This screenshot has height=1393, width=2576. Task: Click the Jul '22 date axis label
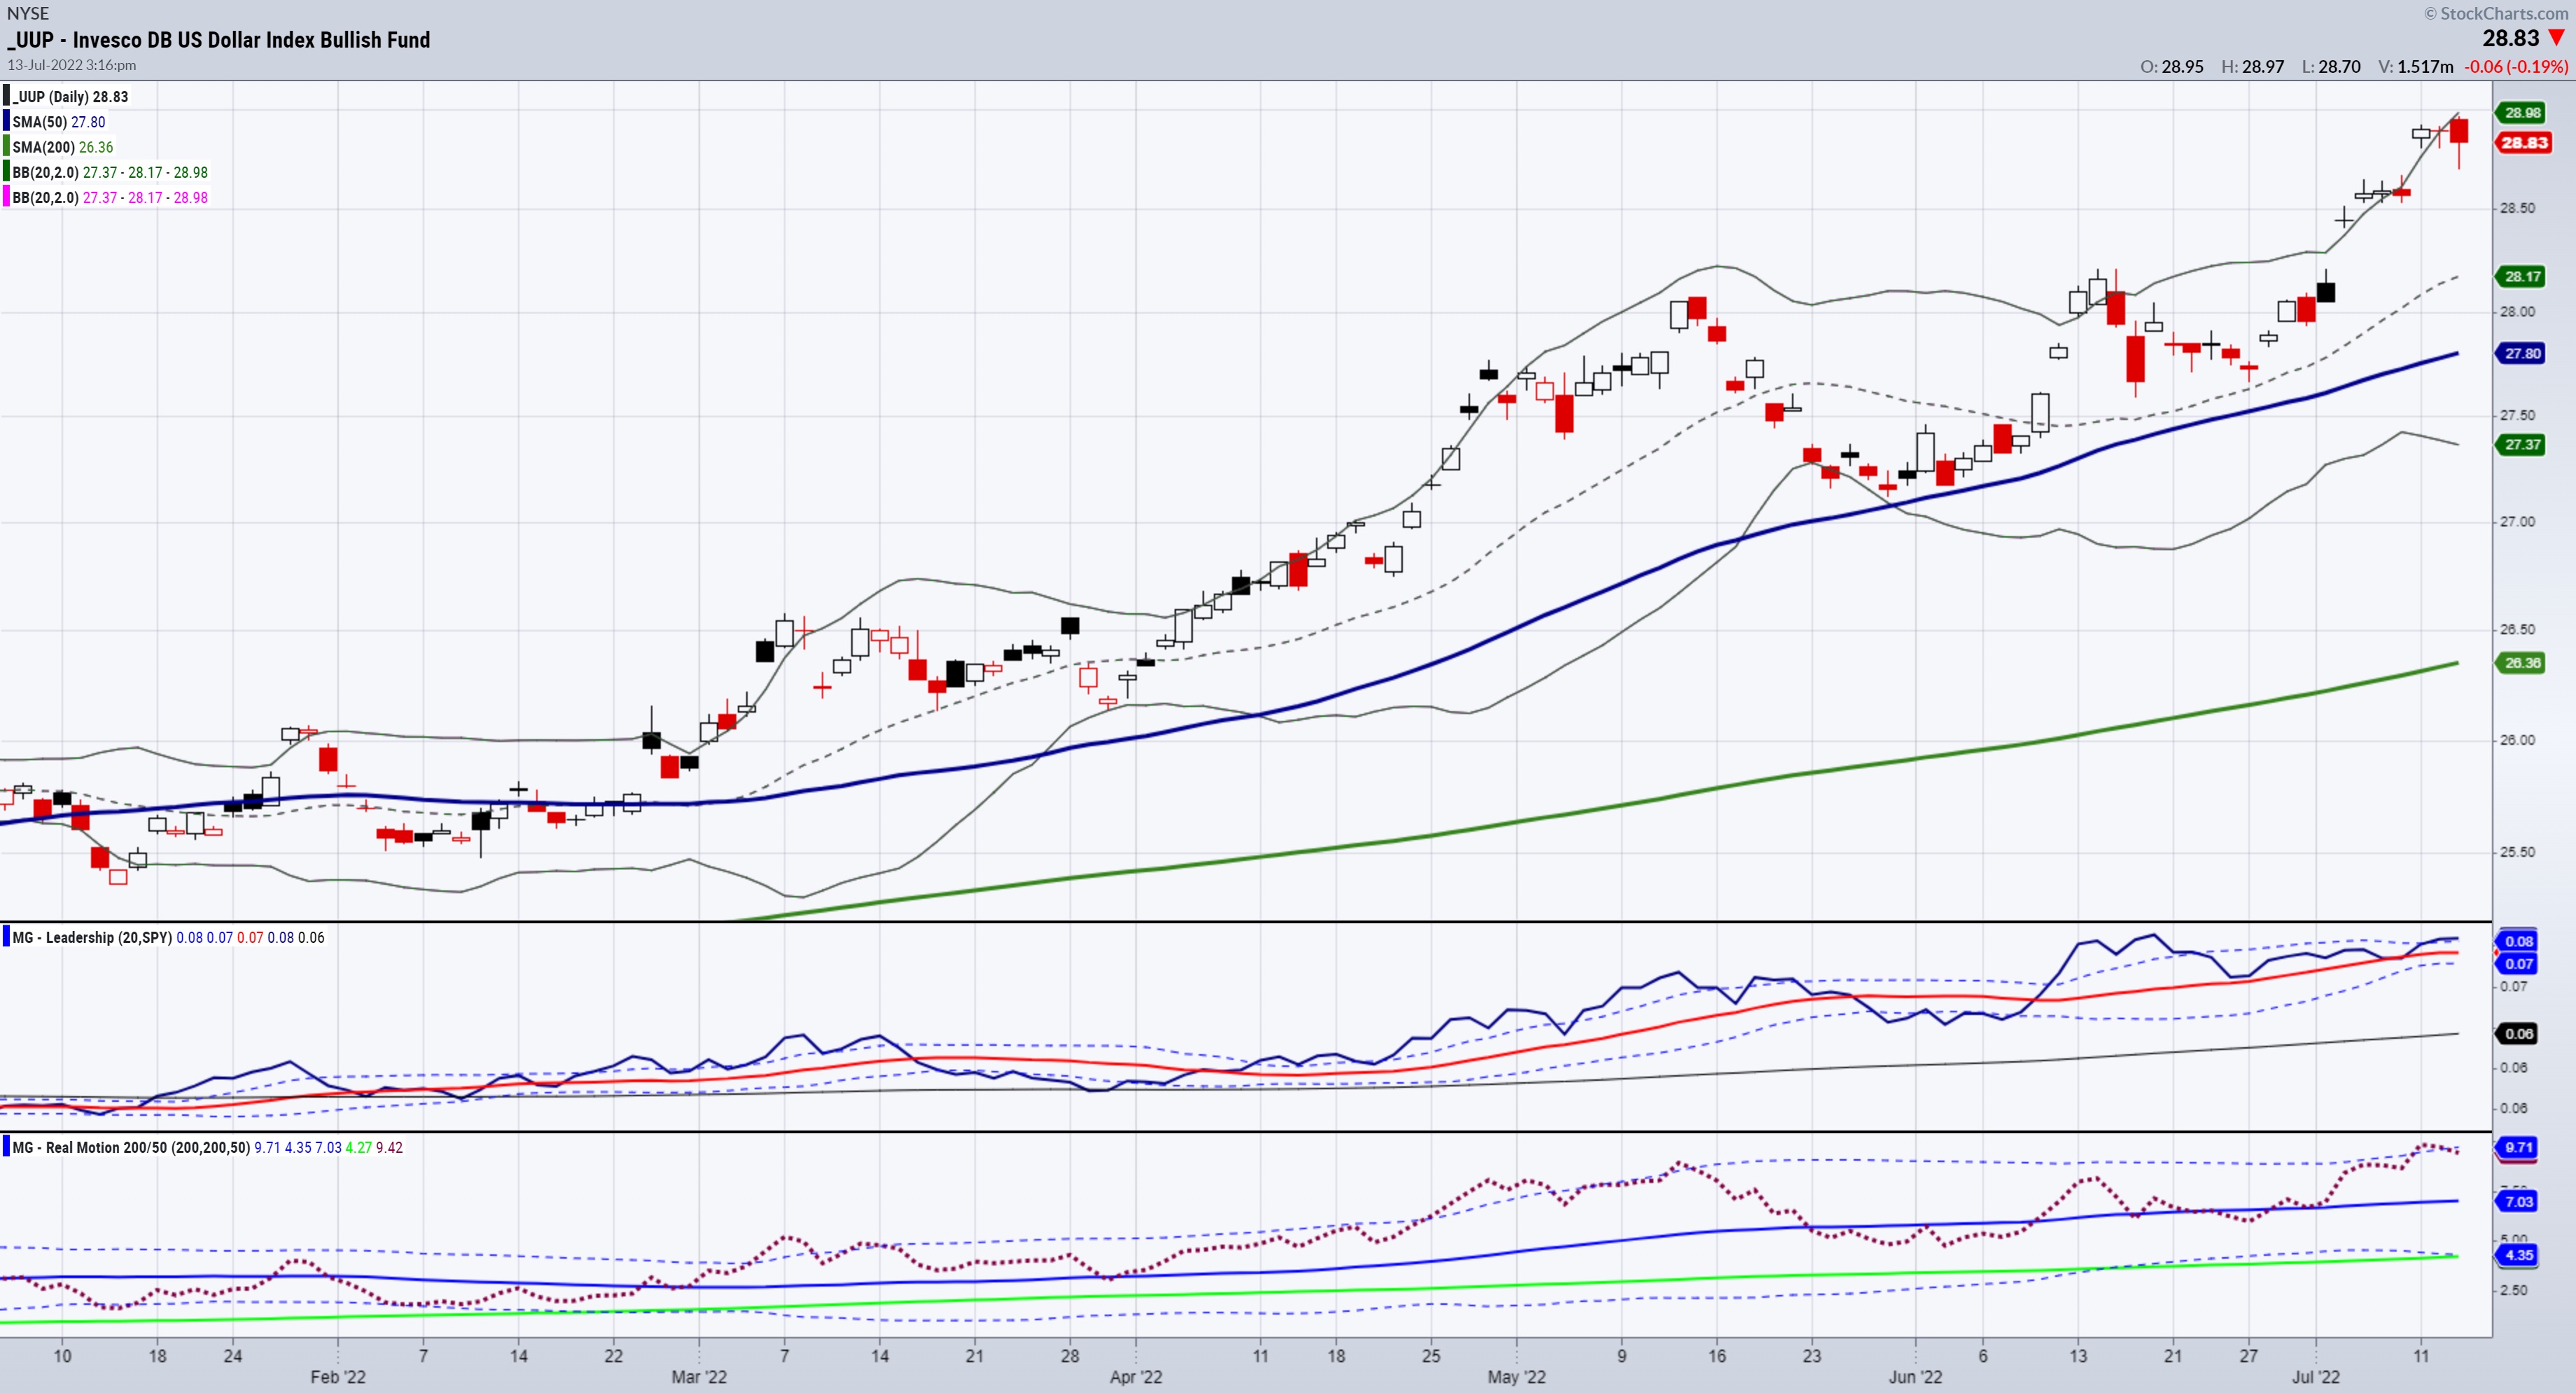pos(2315,1377)
